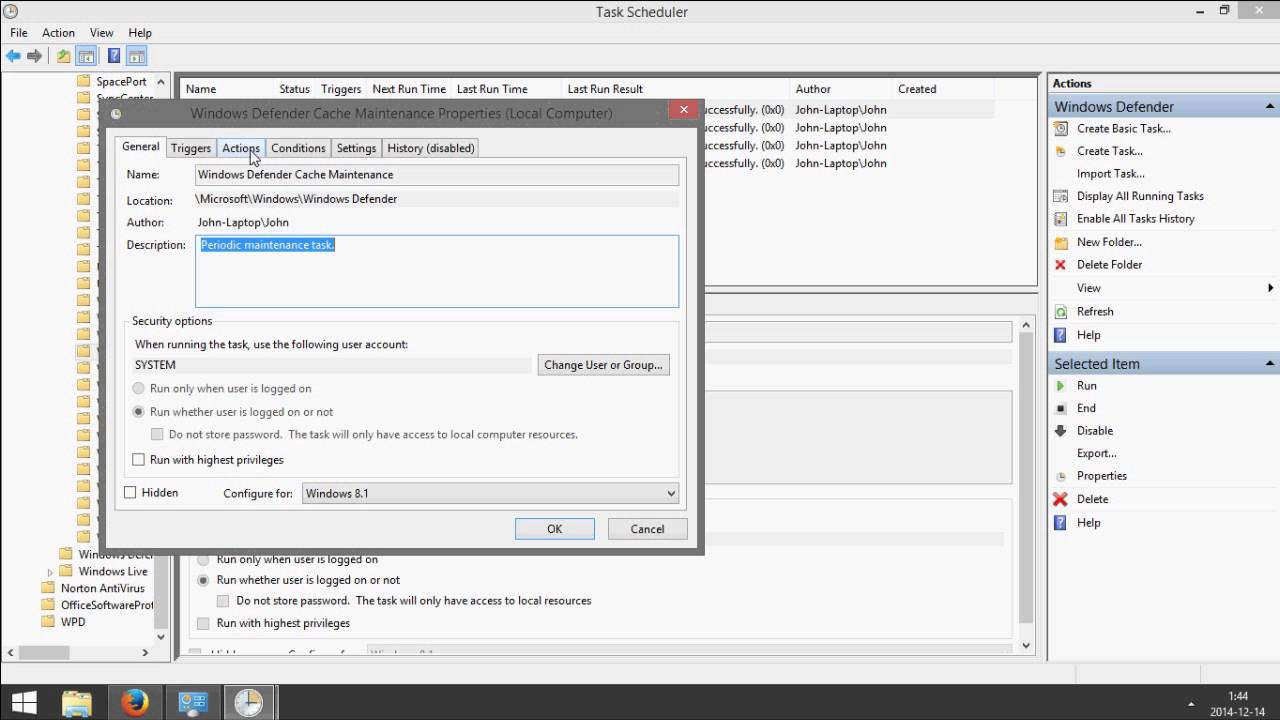Click Change User or Group button

603,365
